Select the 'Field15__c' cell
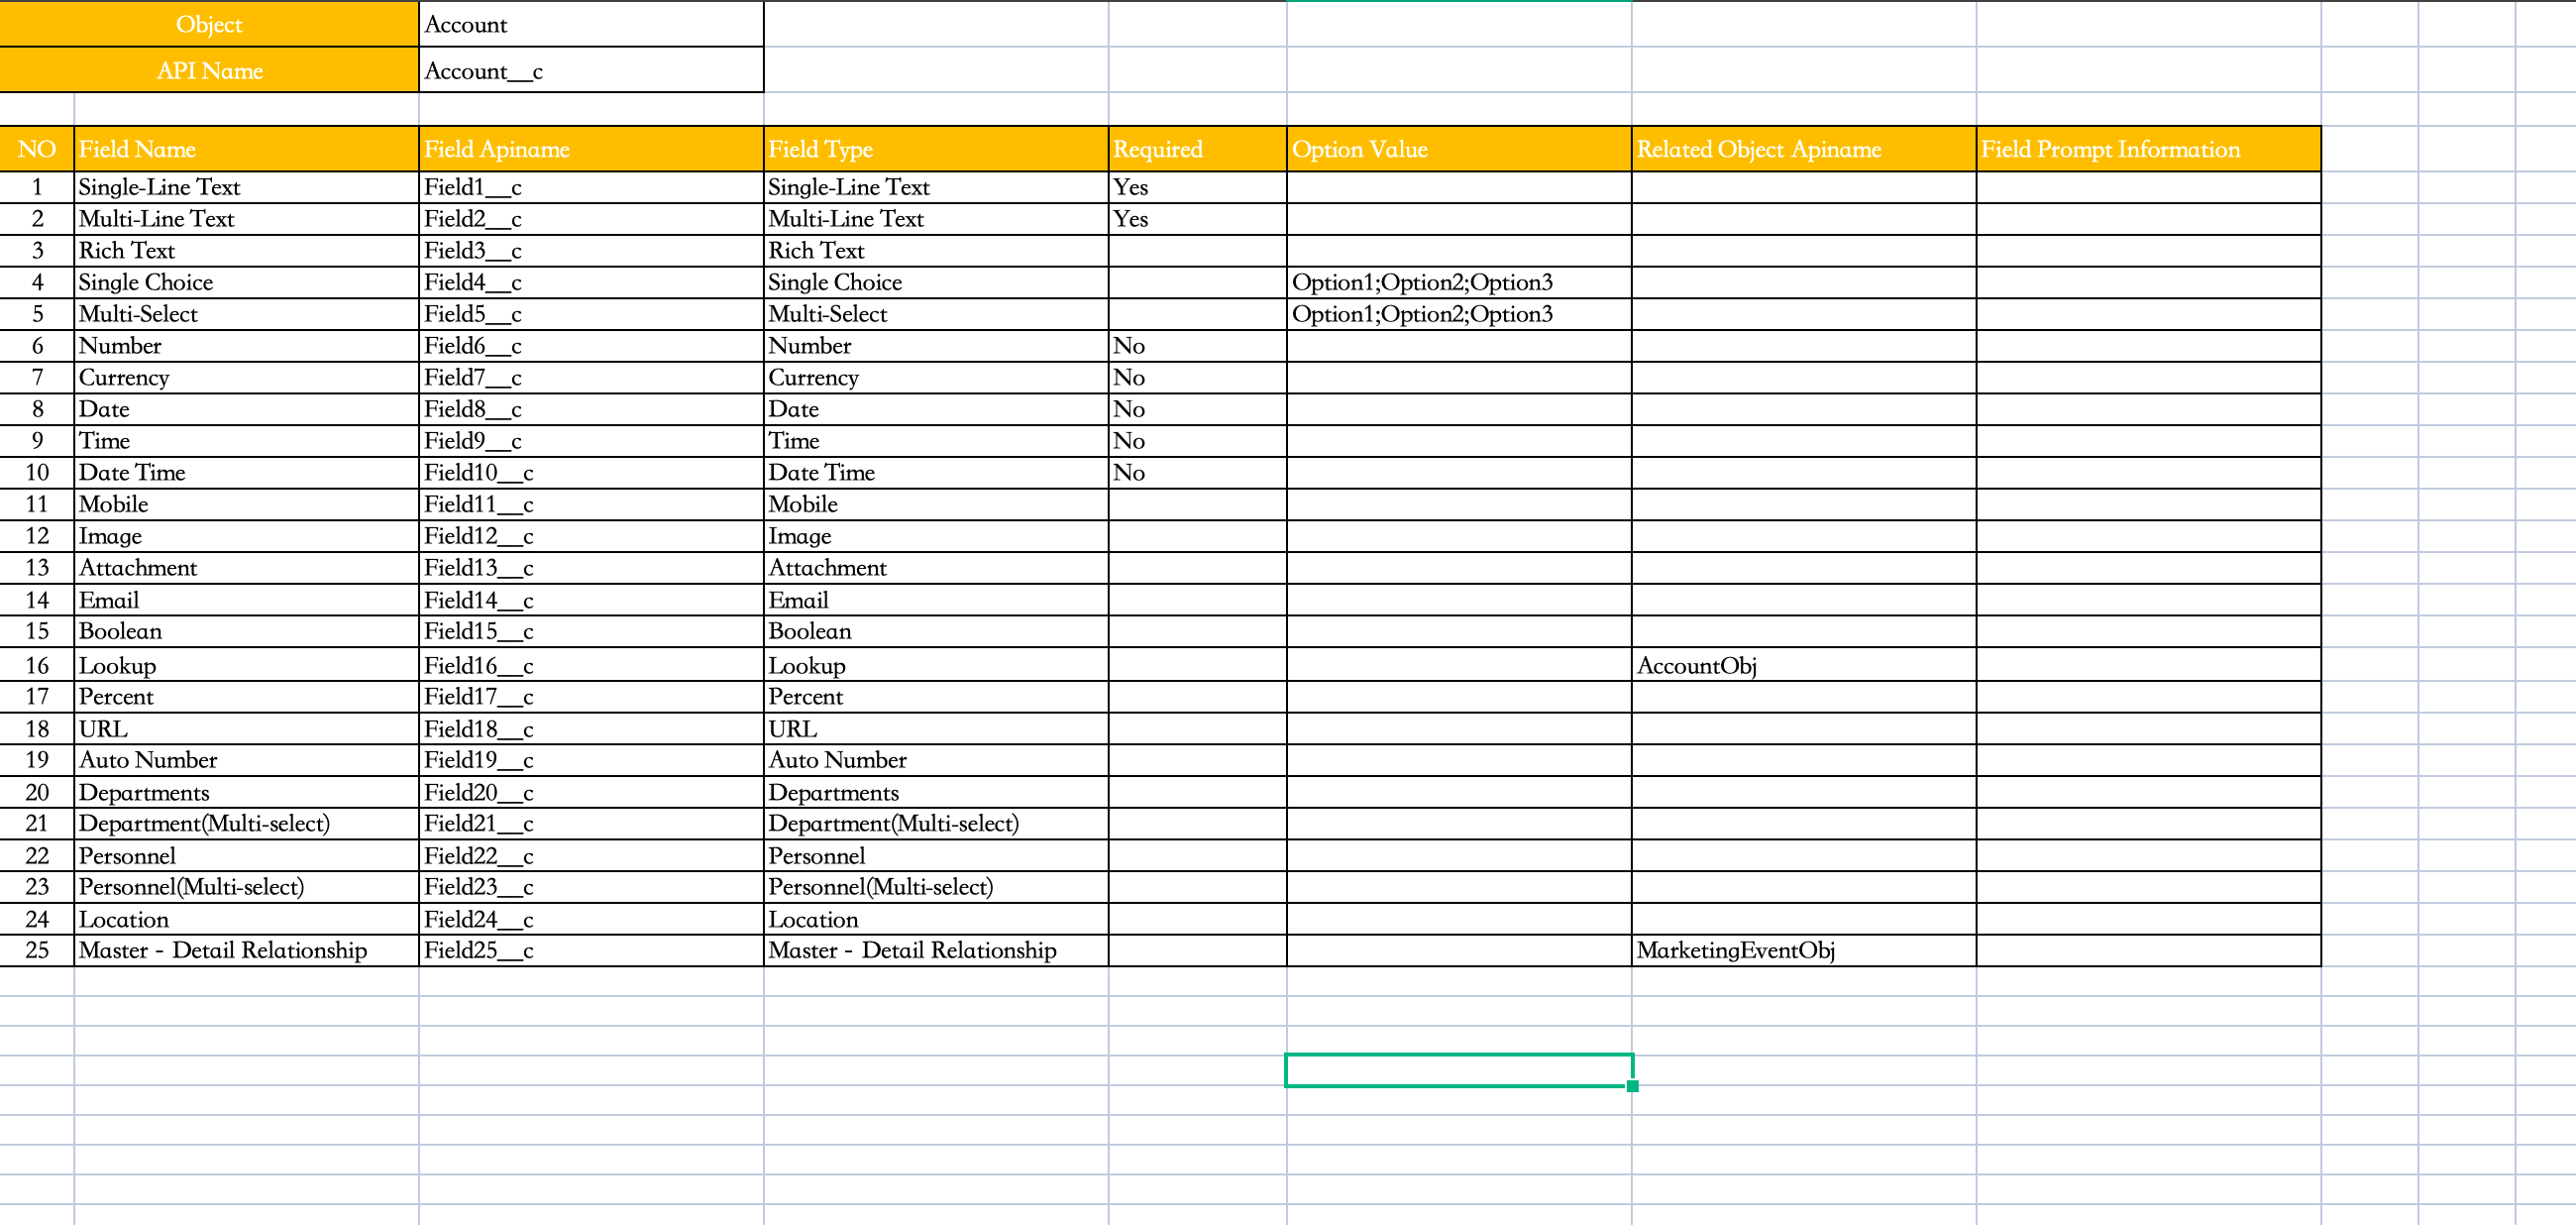Image resolution: width=2576 pixels, height=1225 pixels. (591, 632)
